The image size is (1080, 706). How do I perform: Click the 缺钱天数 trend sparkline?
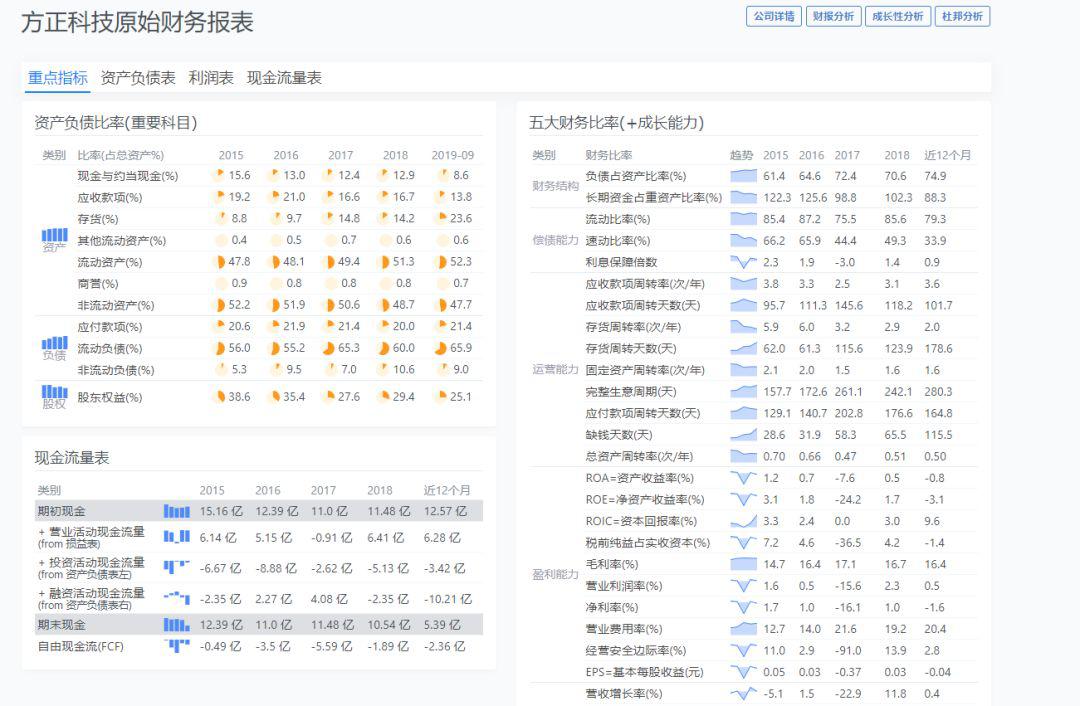click(x=743, y=435)
